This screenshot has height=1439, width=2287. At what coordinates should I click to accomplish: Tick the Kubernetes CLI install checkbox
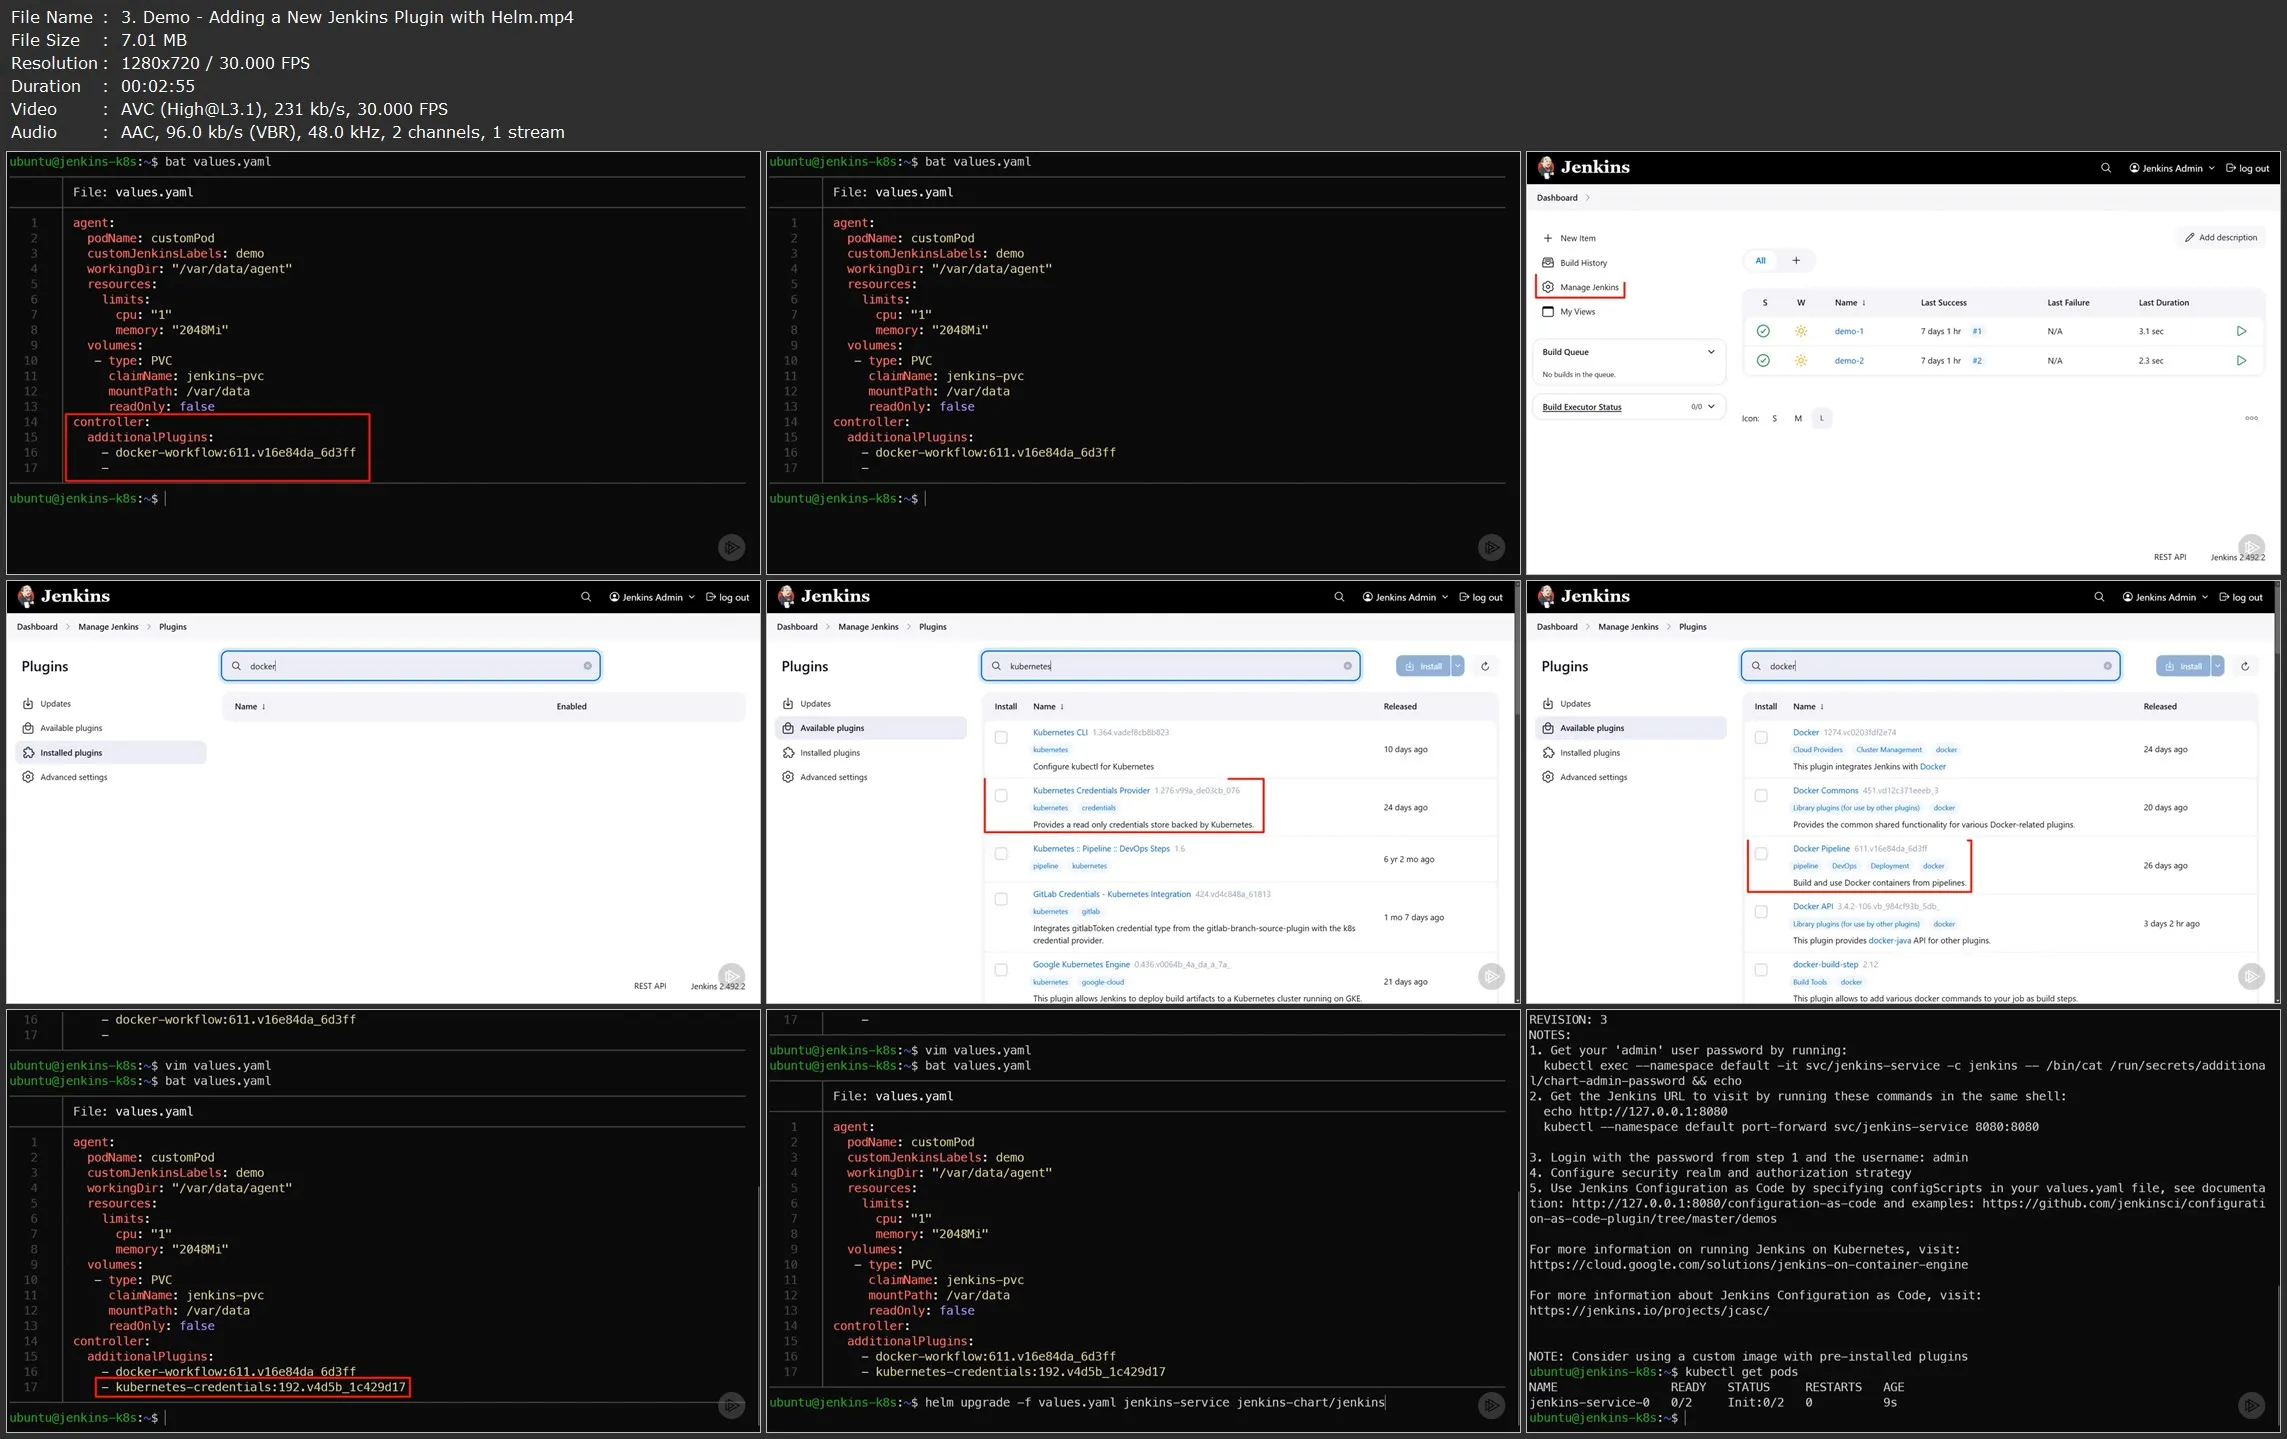point(1001,738)
